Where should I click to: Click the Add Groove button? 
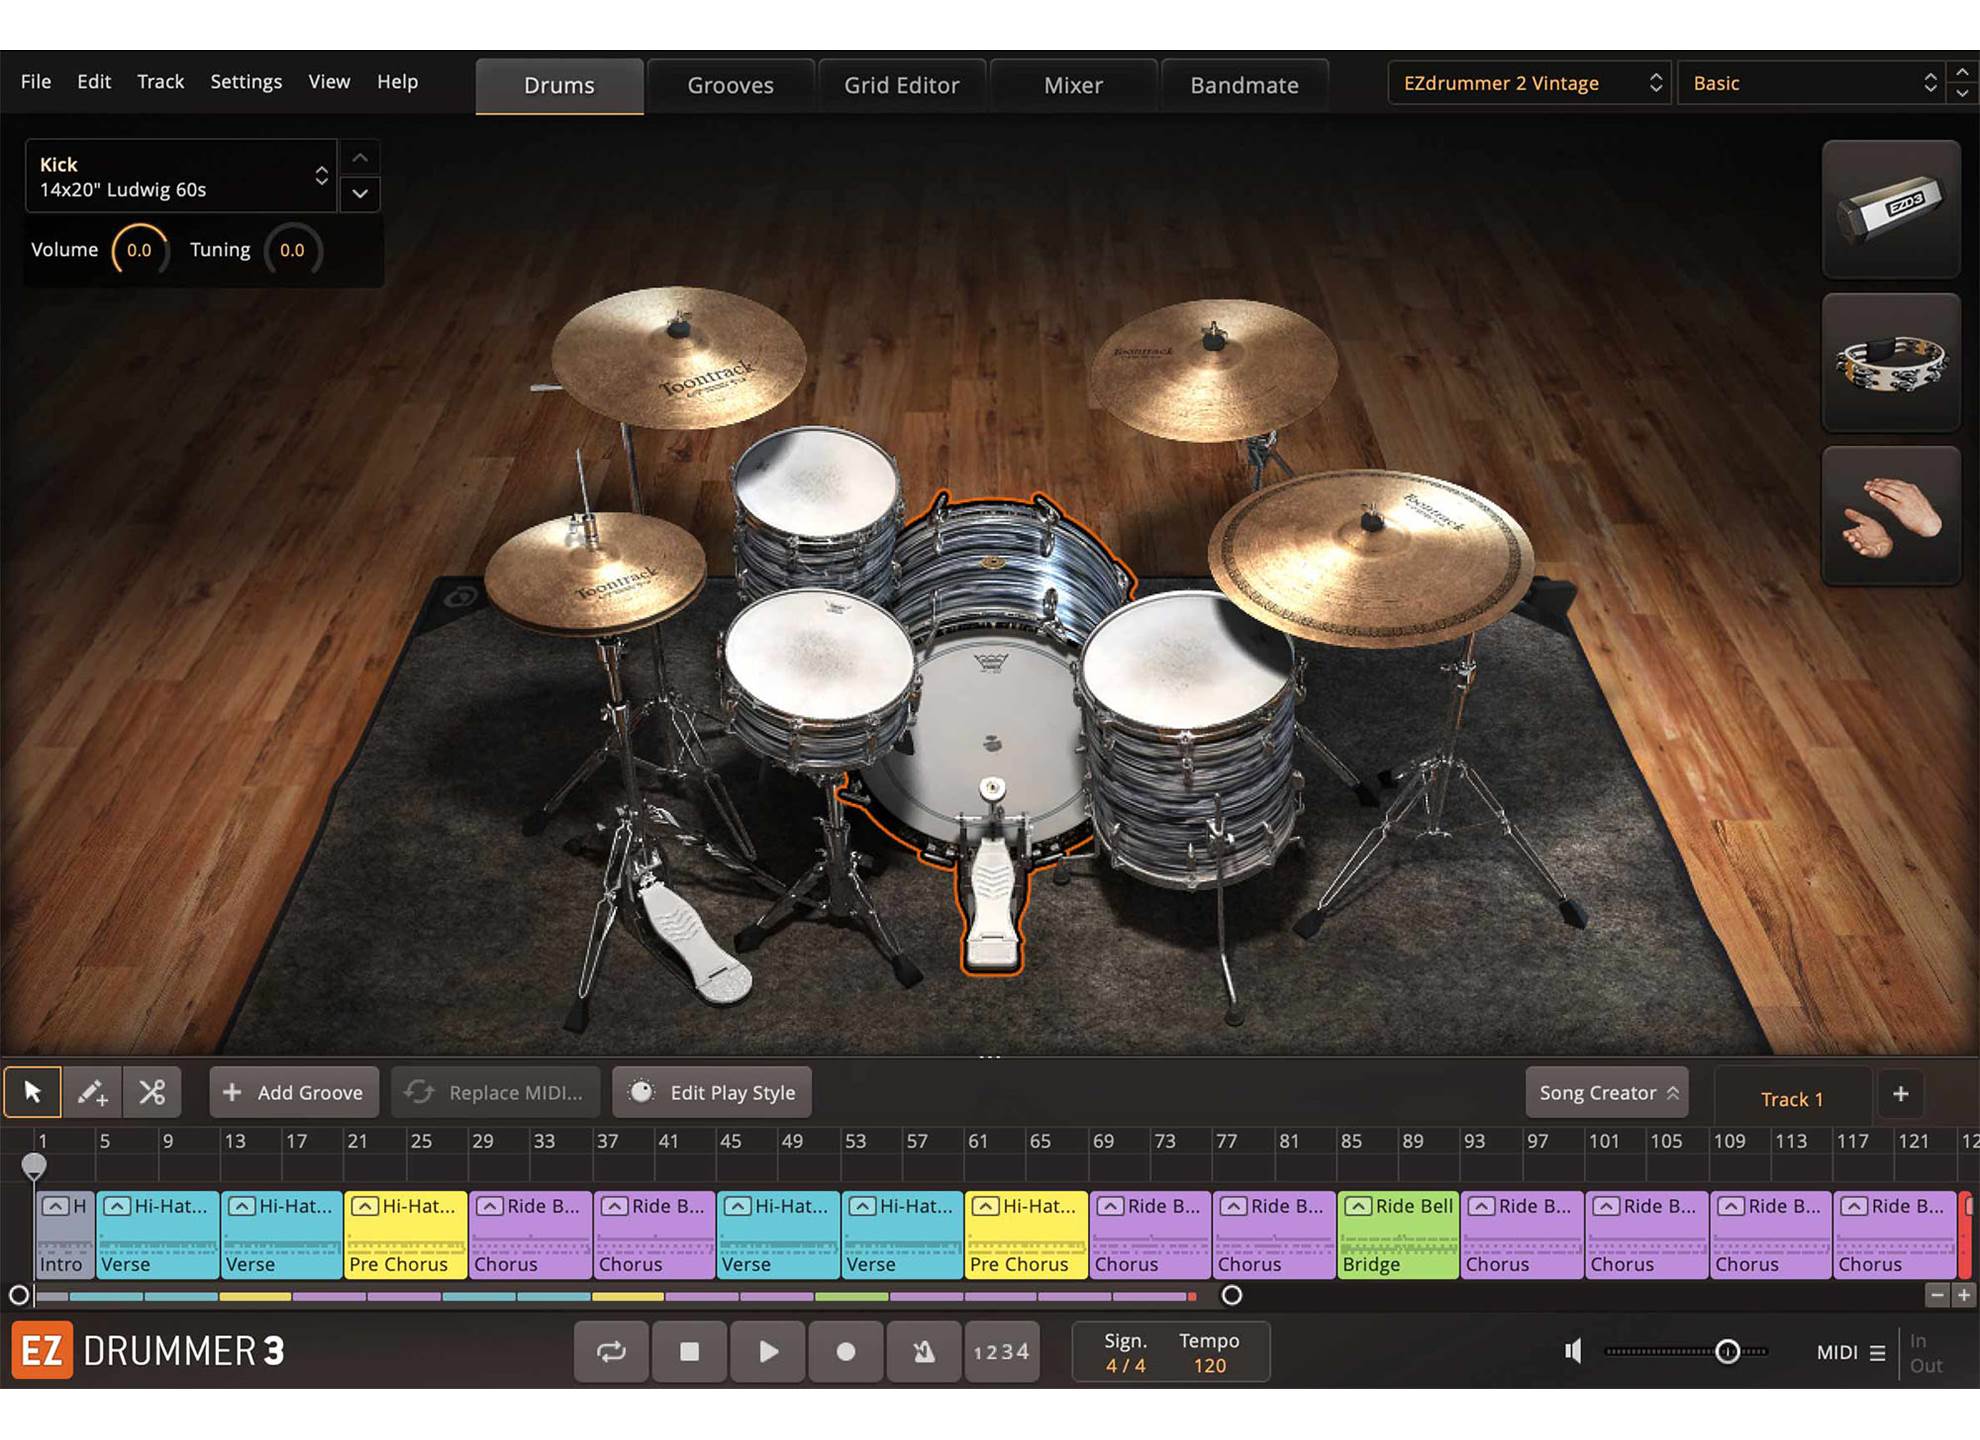click(294, 1093)
